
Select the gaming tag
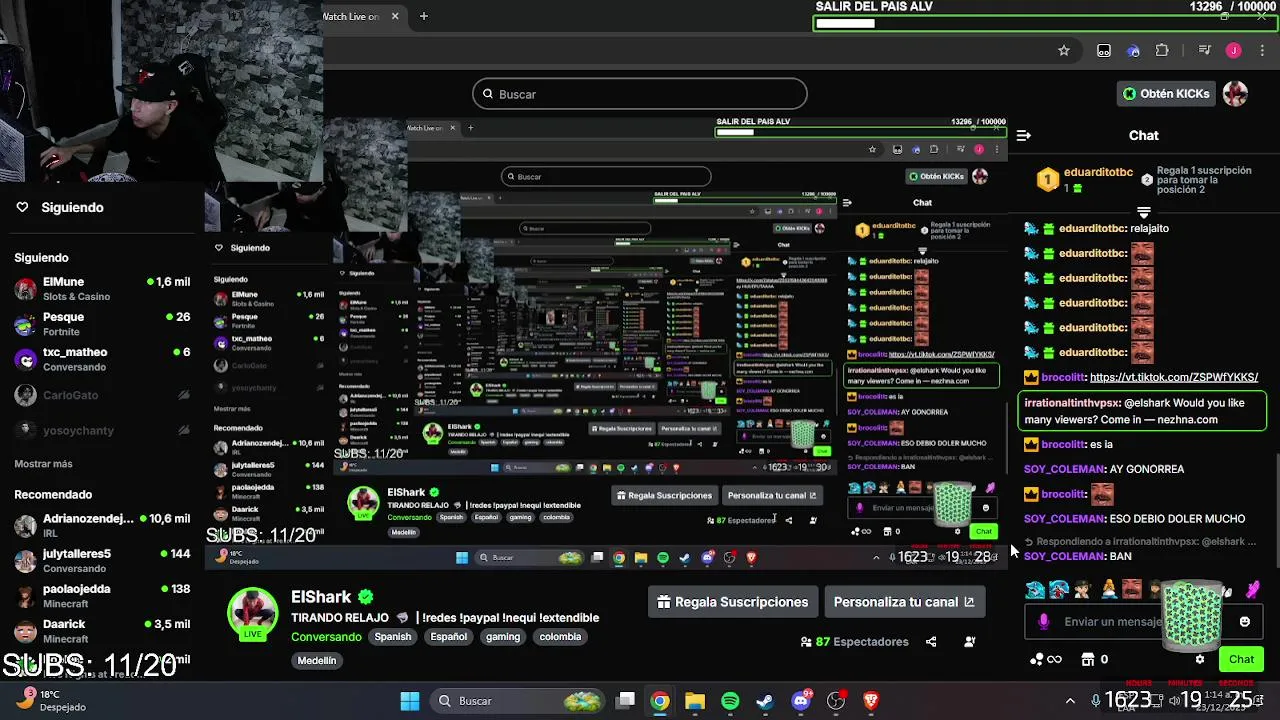[503, 637]
